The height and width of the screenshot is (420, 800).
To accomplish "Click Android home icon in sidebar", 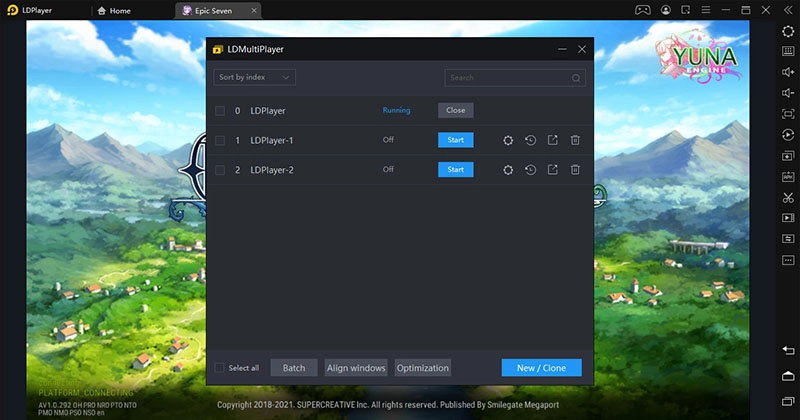I will point(788,376).
